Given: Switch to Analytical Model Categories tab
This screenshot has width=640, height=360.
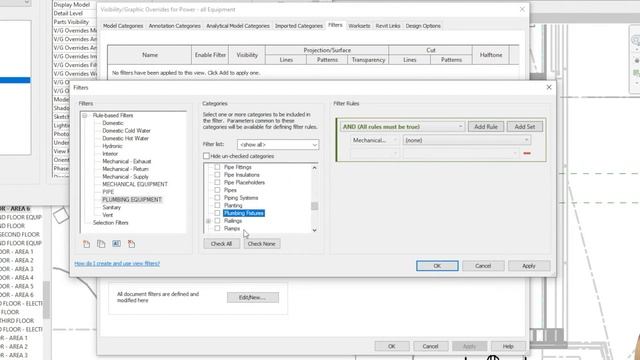Looking at the screenshot, I should click(x=238, y=26).
